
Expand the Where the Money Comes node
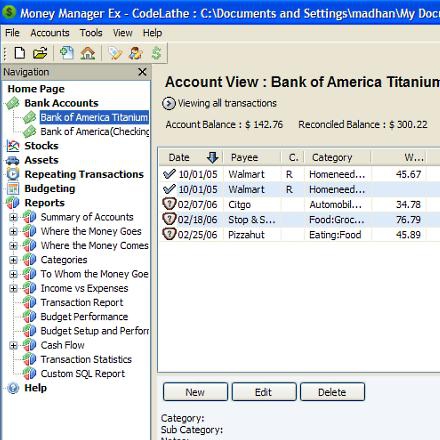click(13, 246)
